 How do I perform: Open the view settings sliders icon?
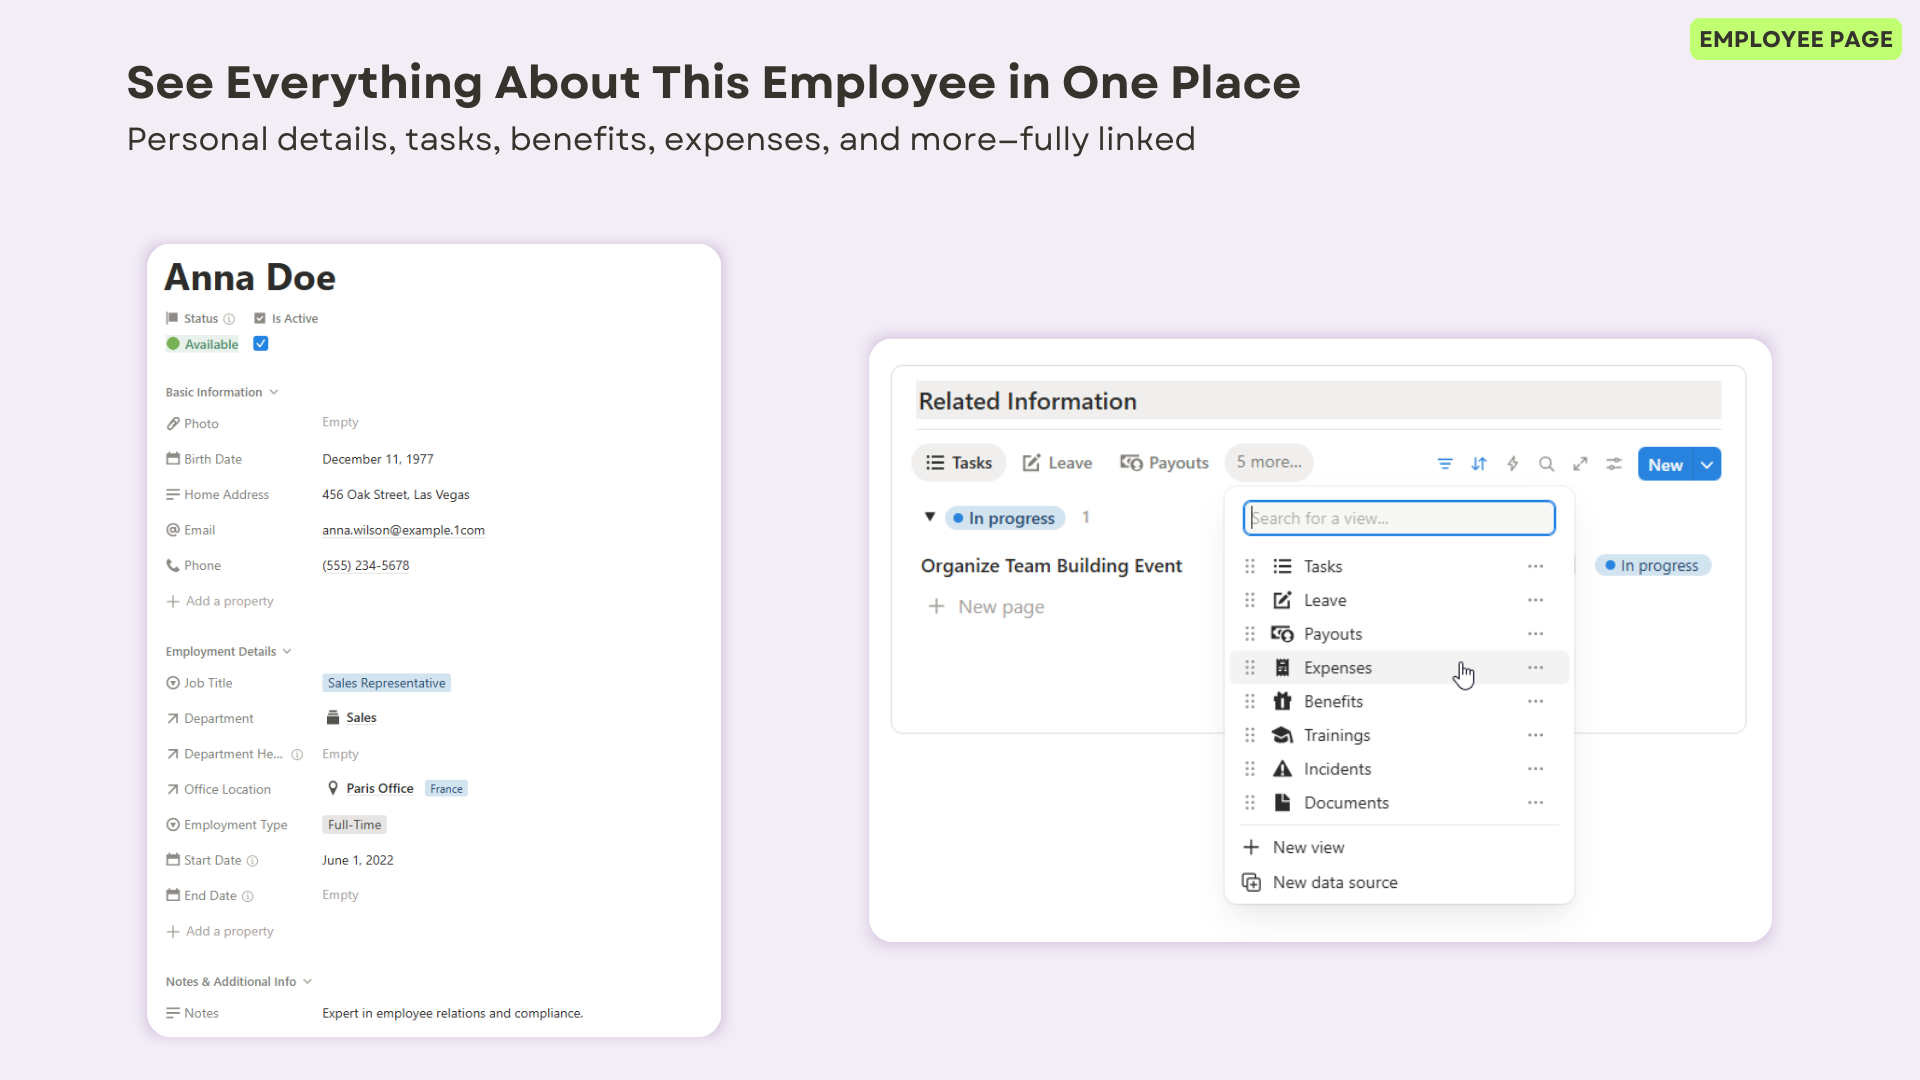(x=1614, y=464)
